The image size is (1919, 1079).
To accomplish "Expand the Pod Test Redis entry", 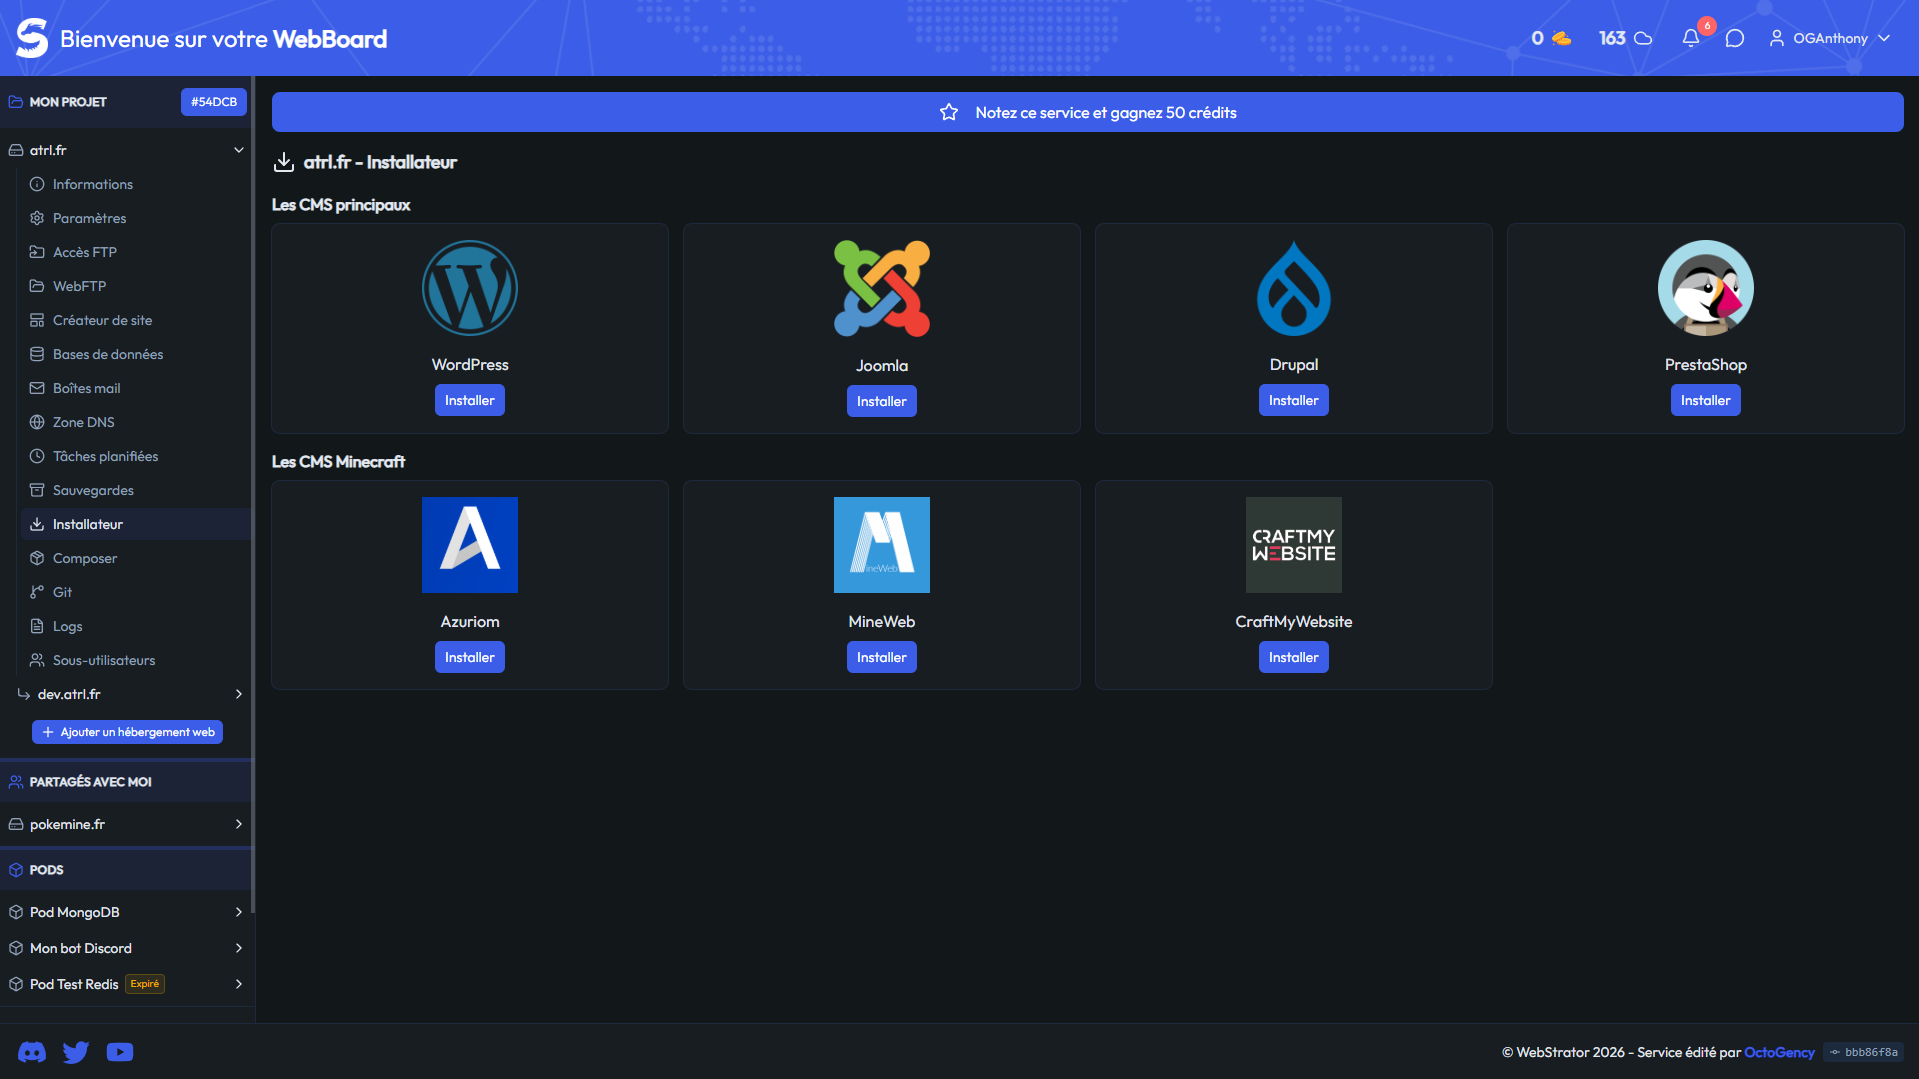I will pyautogui.click(x=239, y=984).
